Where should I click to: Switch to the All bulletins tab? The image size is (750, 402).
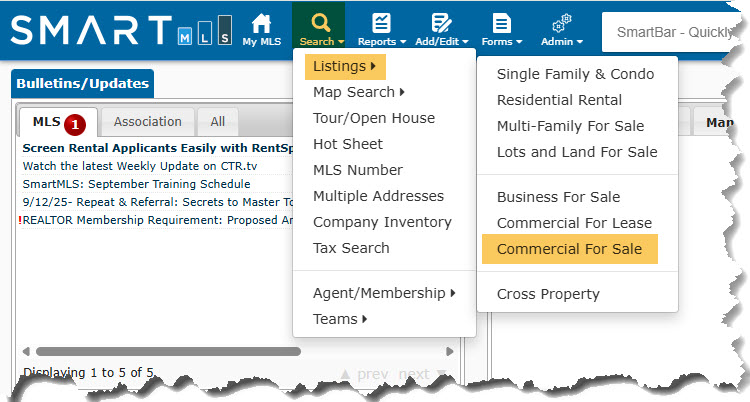[218, 122]
